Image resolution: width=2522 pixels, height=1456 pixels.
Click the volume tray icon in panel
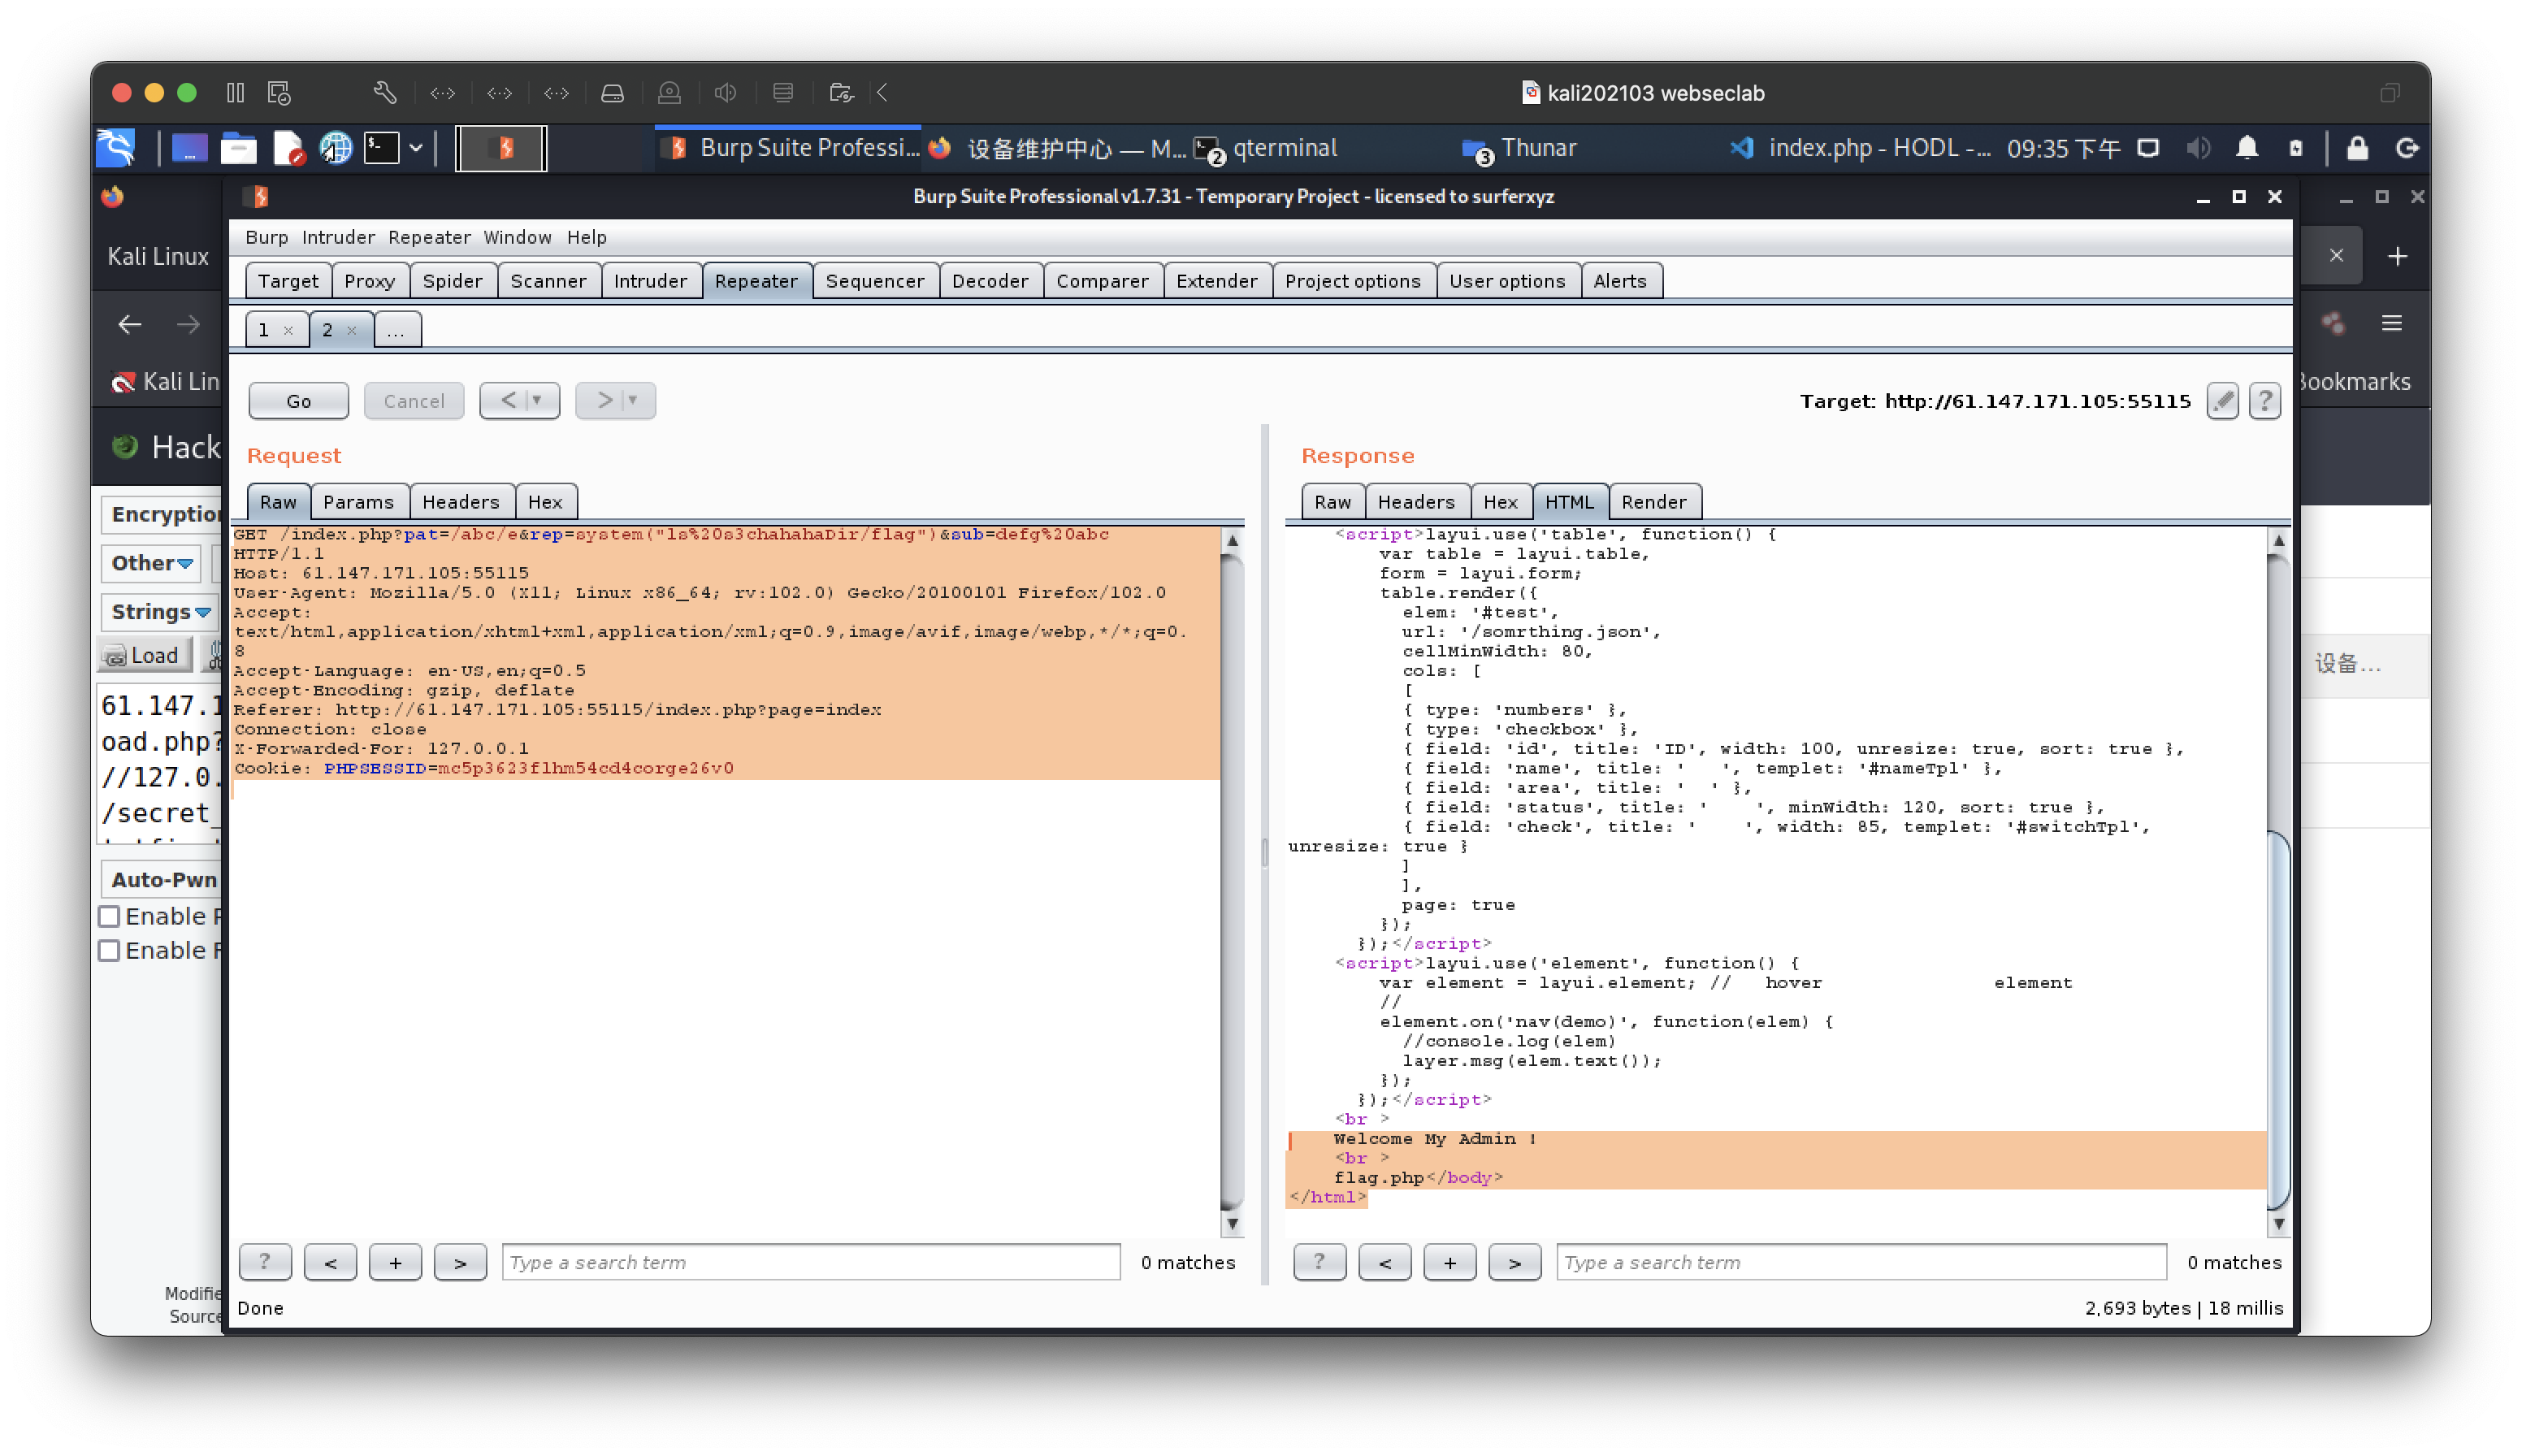(x=2197, y=148)
